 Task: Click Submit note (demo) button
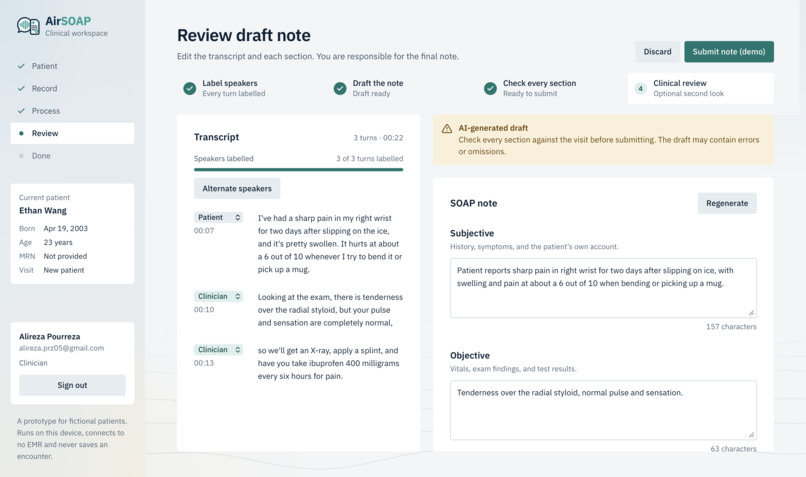(729, 51)
